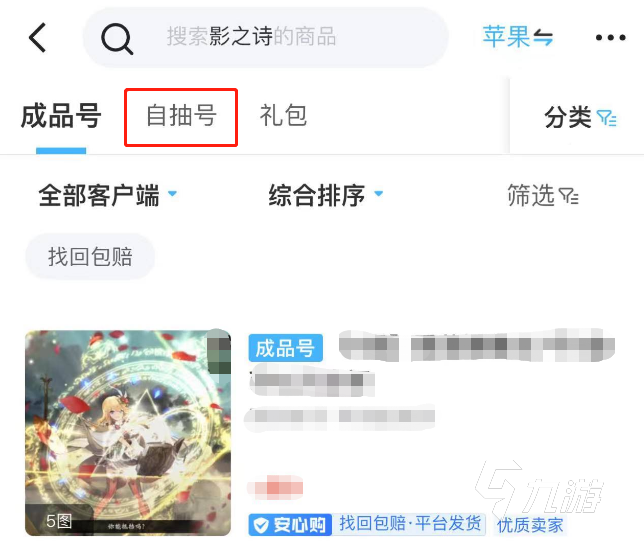The image size is (644, 552).
Task: Tap the 优质卖家 seller label
Action: tap(530, 525)
